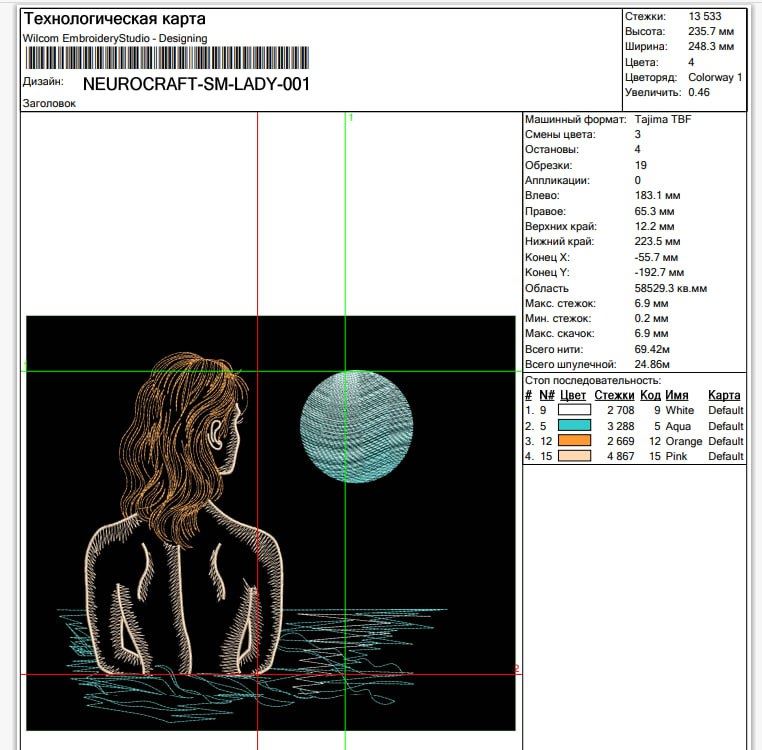Pick the Orange thread color swatch
Image resolution: width=762 pixels, height=750 pixels.
click(575, 441)
